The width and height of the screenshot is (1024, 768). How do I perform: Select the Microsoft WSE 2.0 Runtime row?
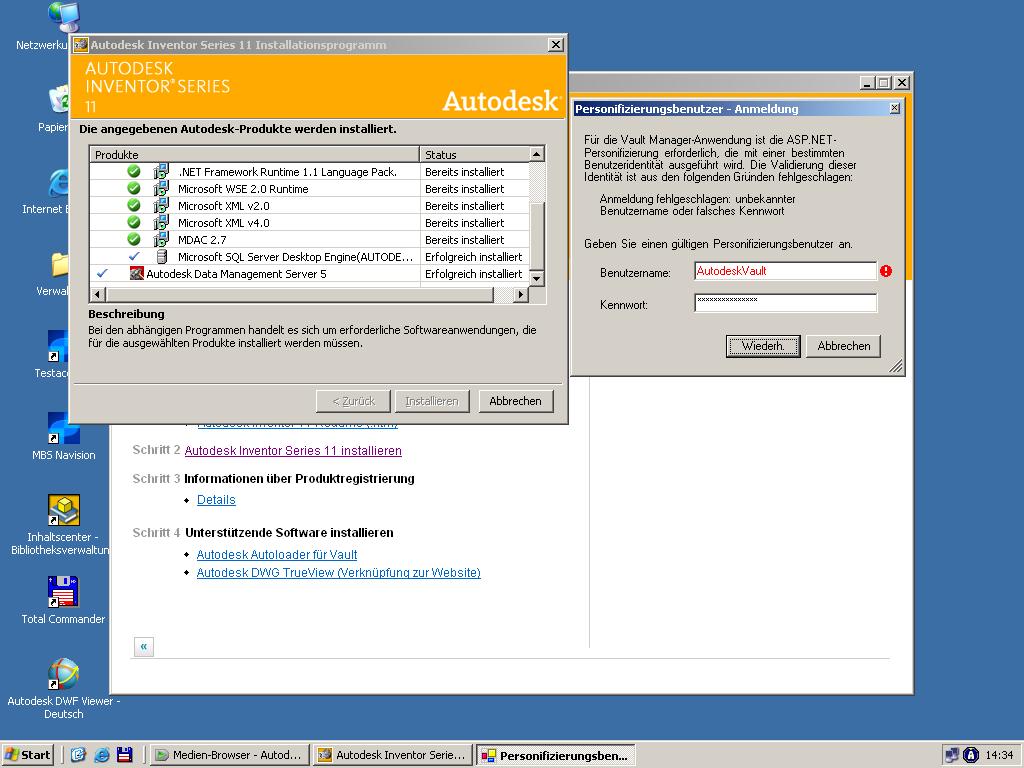(x=310, y=189)
